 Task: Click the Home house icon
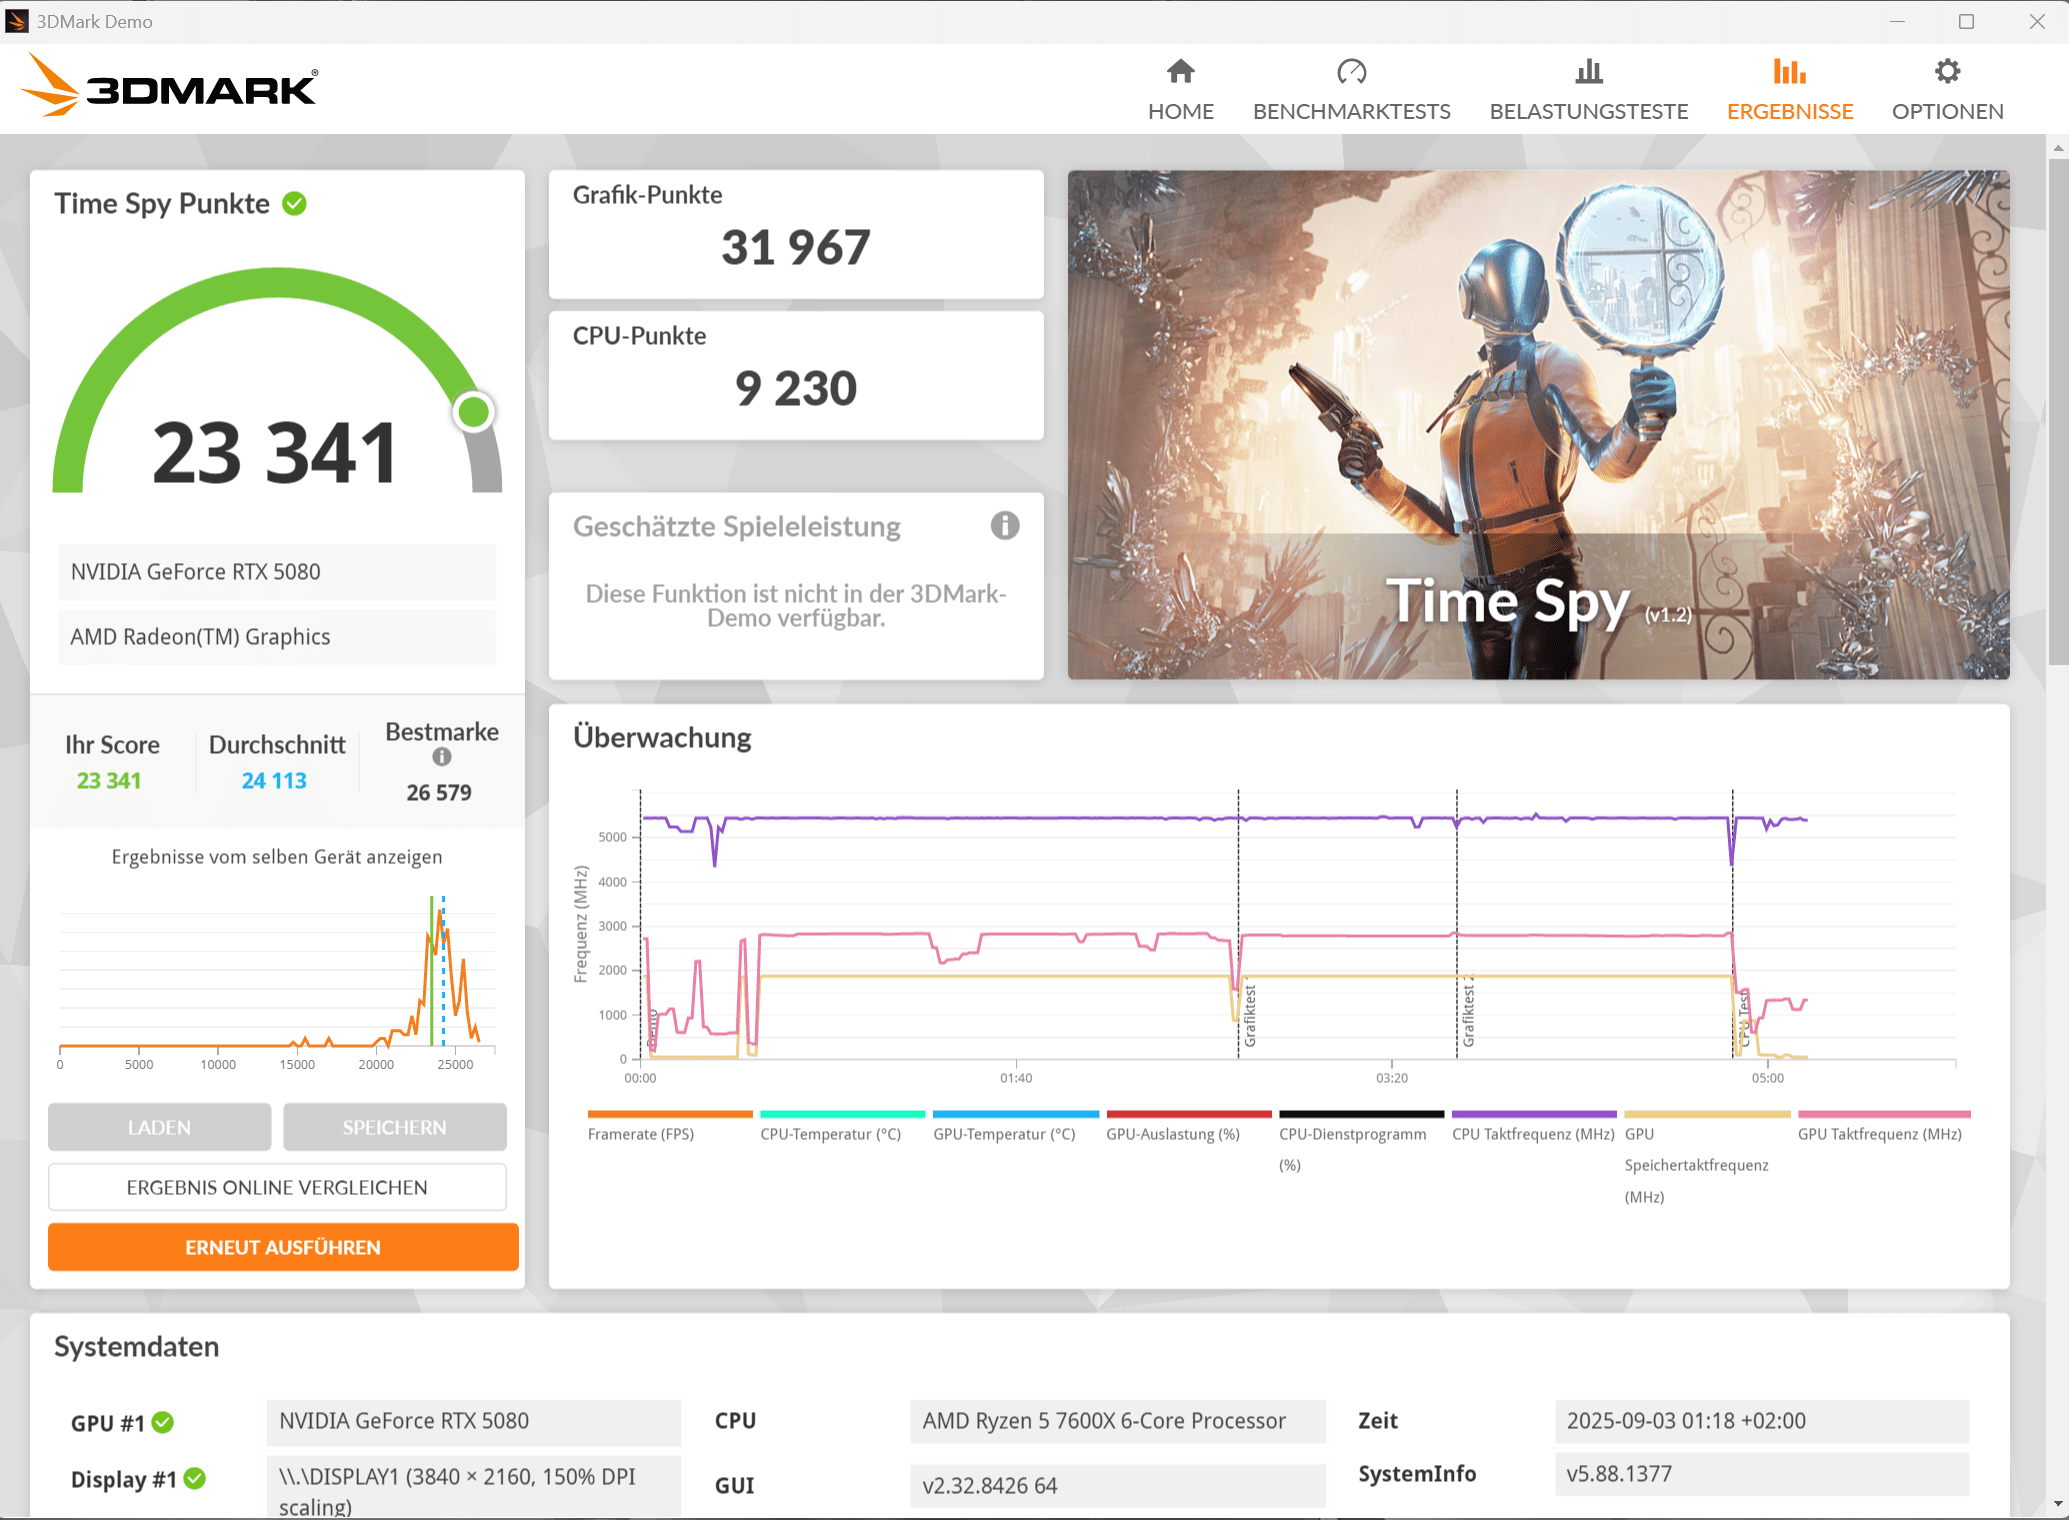click(1180, 71)
